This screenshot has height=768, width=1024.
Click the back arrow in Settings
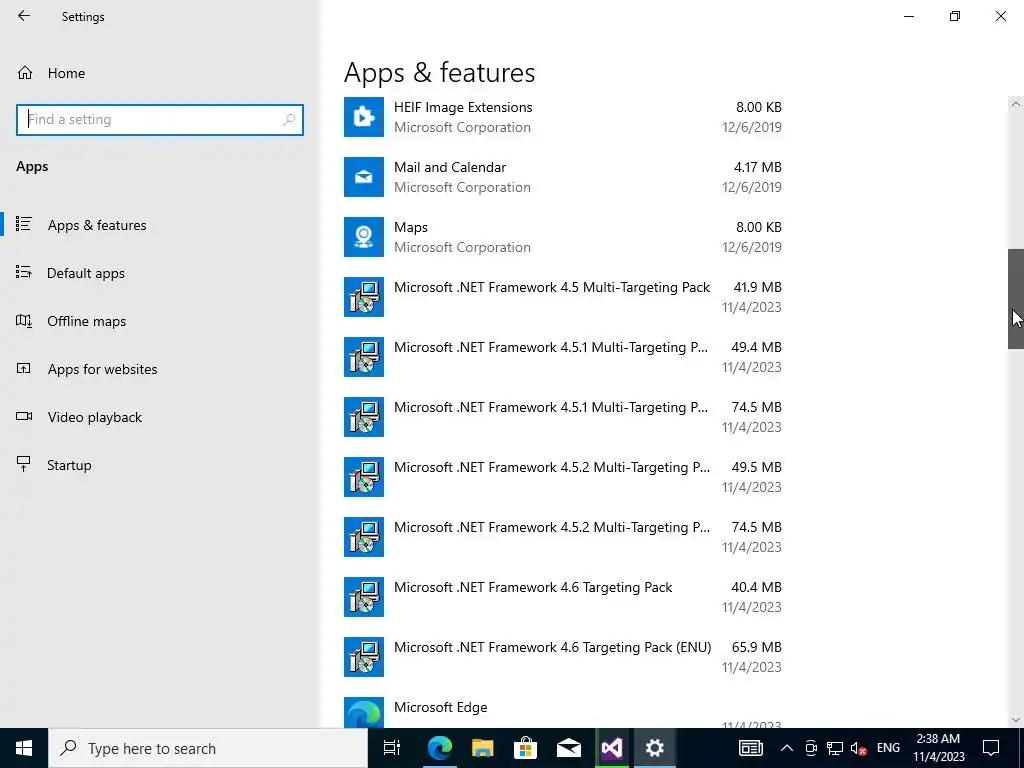tap(24, 16)
